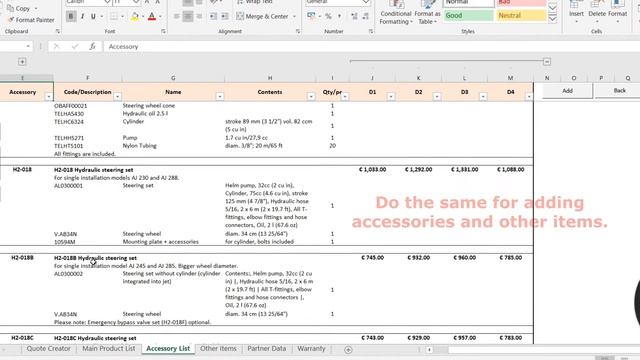Image resolution: width=640 pixels, height=360 pixels.
Task: Apply the red font color
Action: tap(152, 16)
